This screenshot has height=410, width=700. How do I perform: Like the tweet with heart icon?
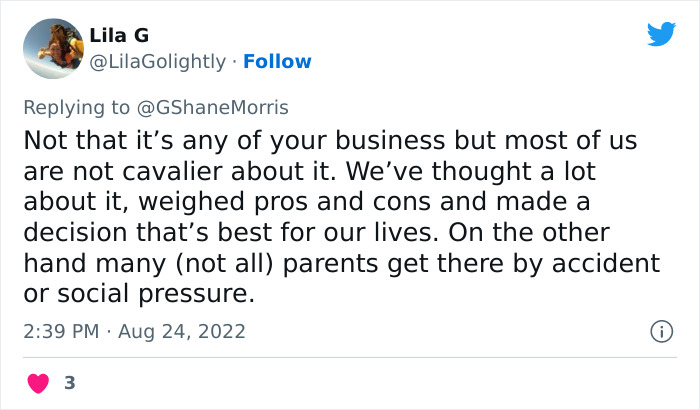37,382
